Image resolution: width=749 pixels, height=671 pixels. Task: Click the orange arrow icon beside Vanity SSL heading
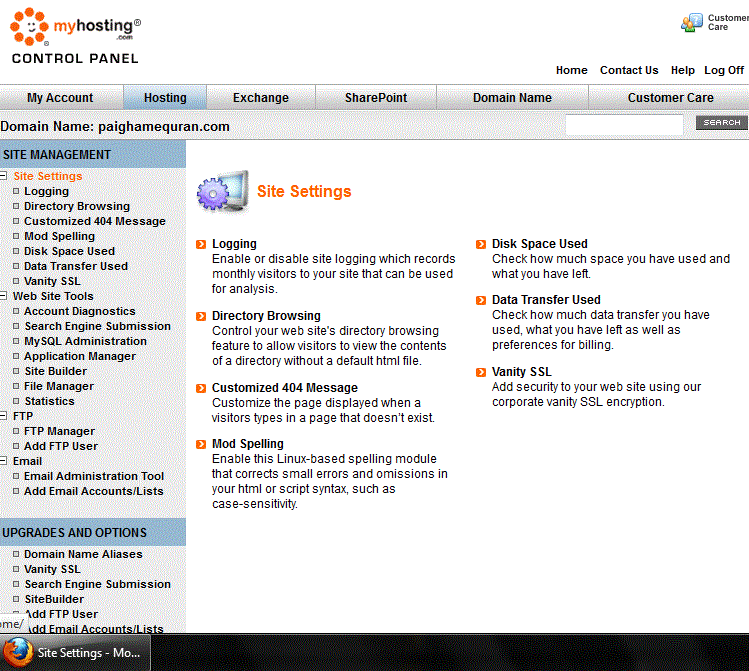tap(482, 372)
